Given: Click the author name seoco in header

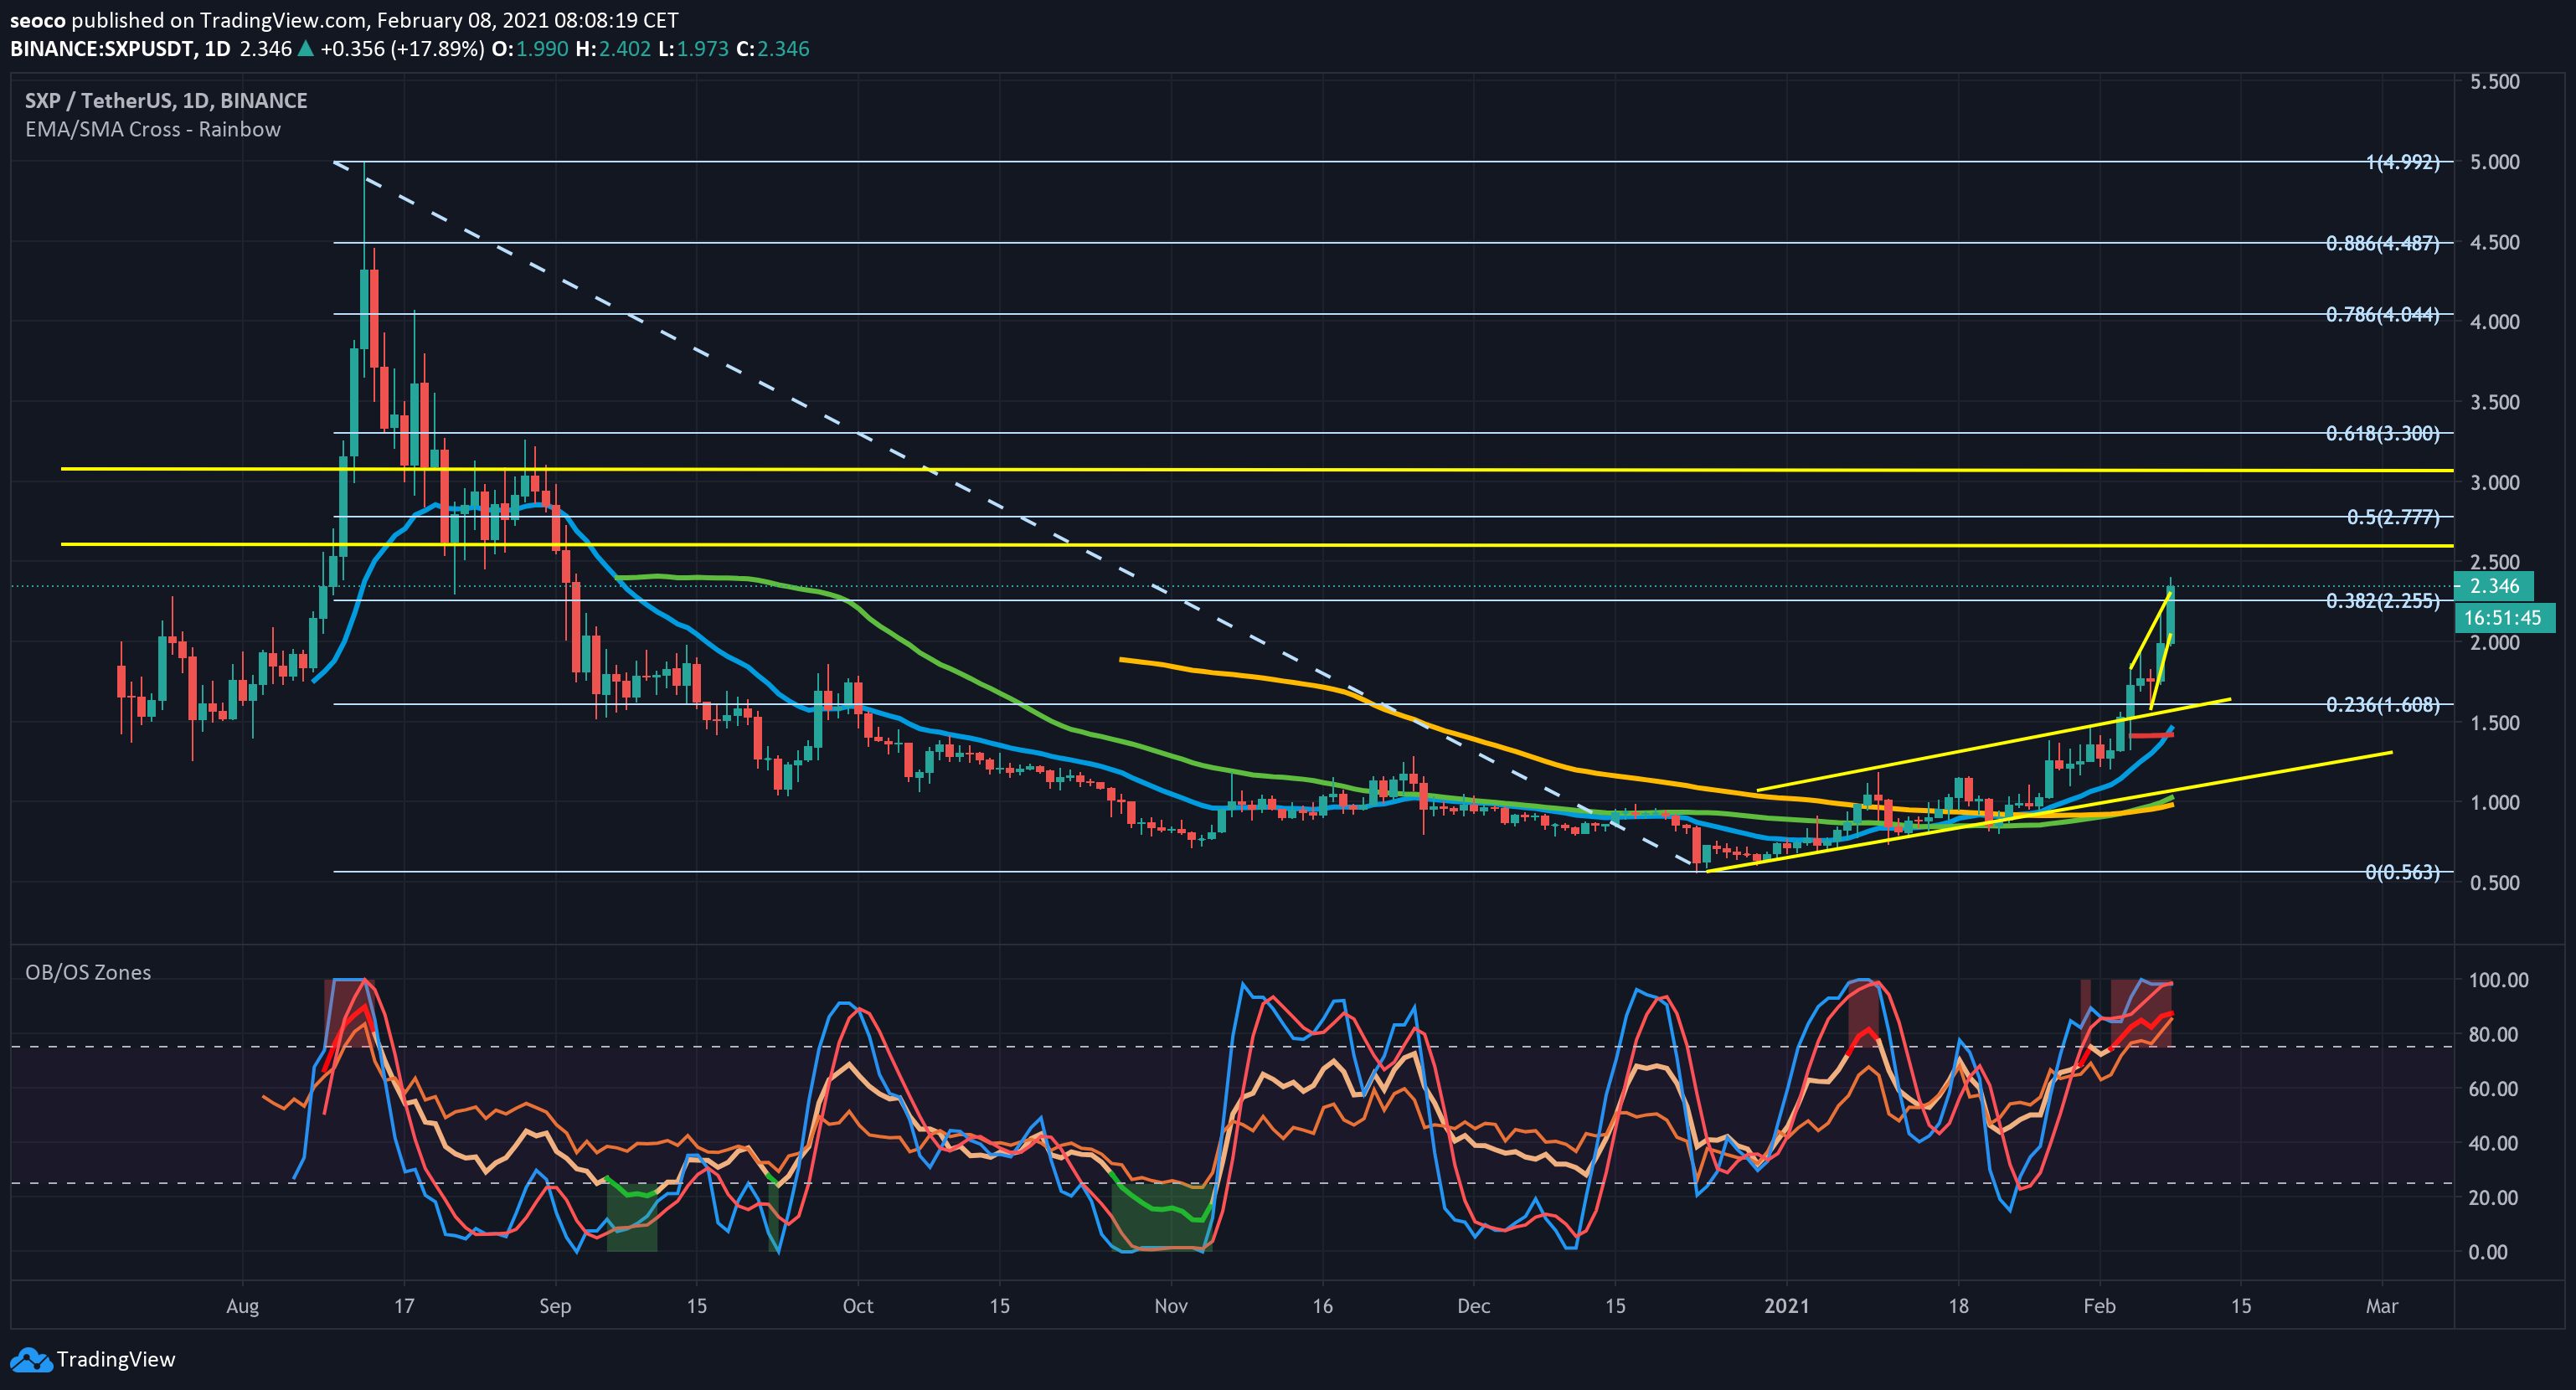Looking at the screenshot, I should point(37,20).
